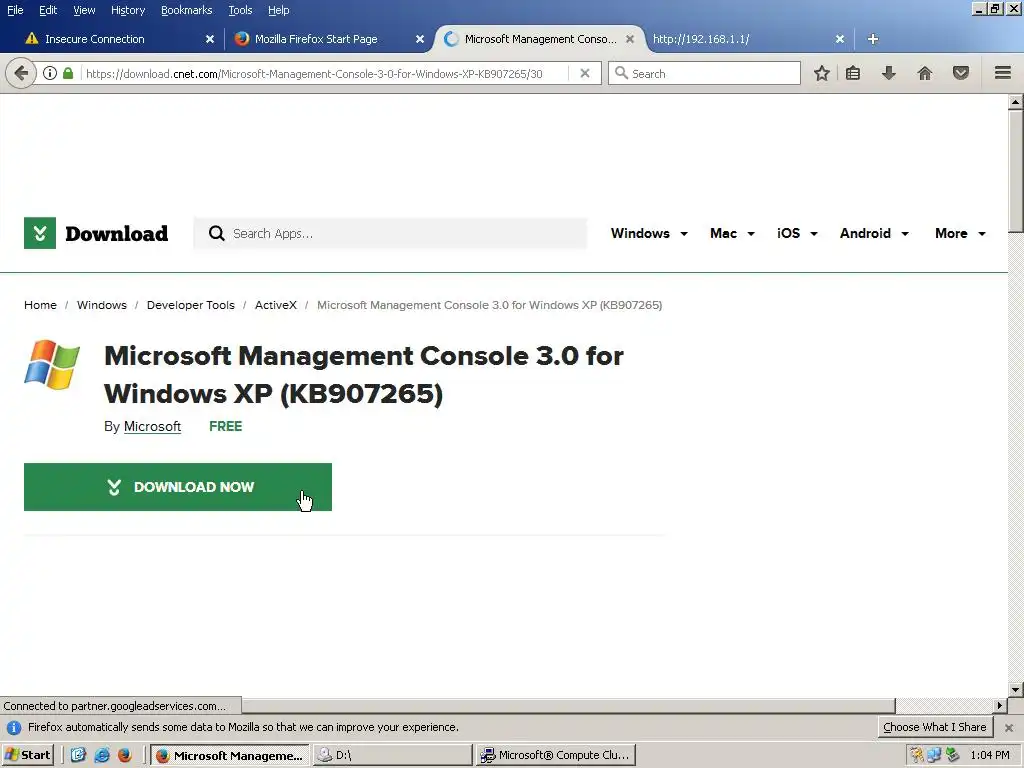Bookmark this page with the star icon

pos(822,73)
